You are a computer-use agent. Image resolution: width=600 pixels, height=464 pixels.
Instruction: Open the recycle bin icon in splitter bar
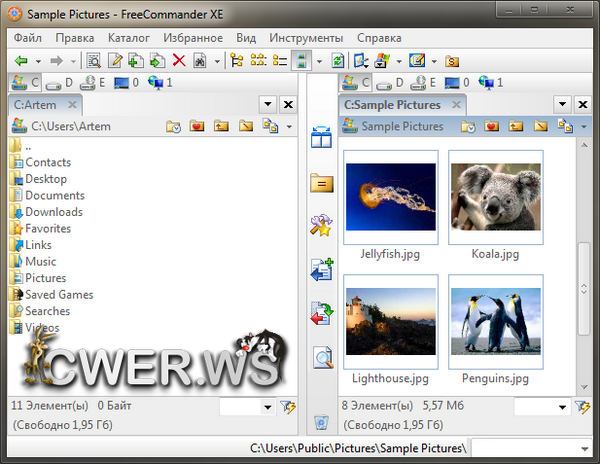(321, 423)
